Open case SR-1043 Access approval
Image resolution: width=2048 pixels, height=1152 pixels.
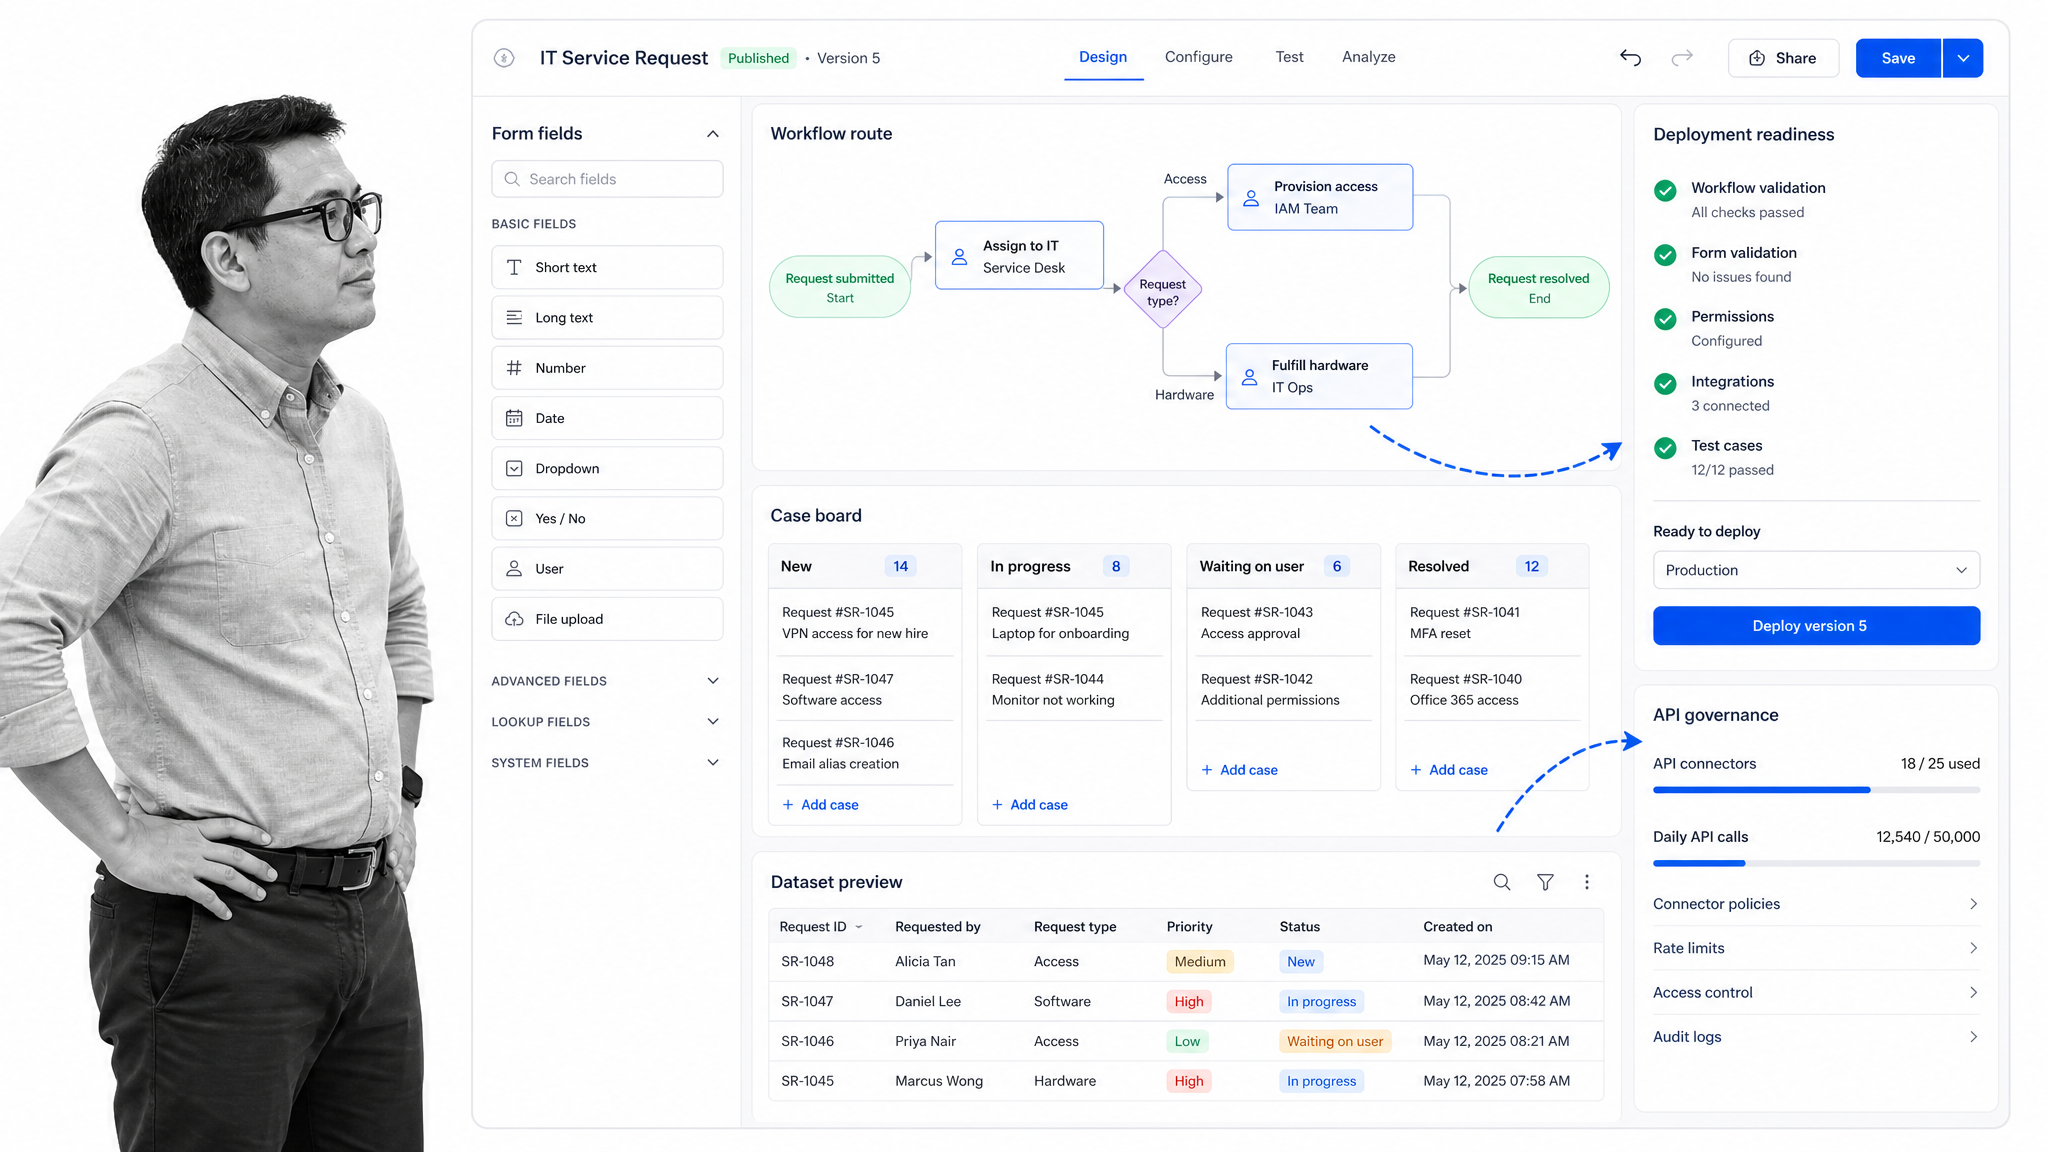(x=1284, y=623)
